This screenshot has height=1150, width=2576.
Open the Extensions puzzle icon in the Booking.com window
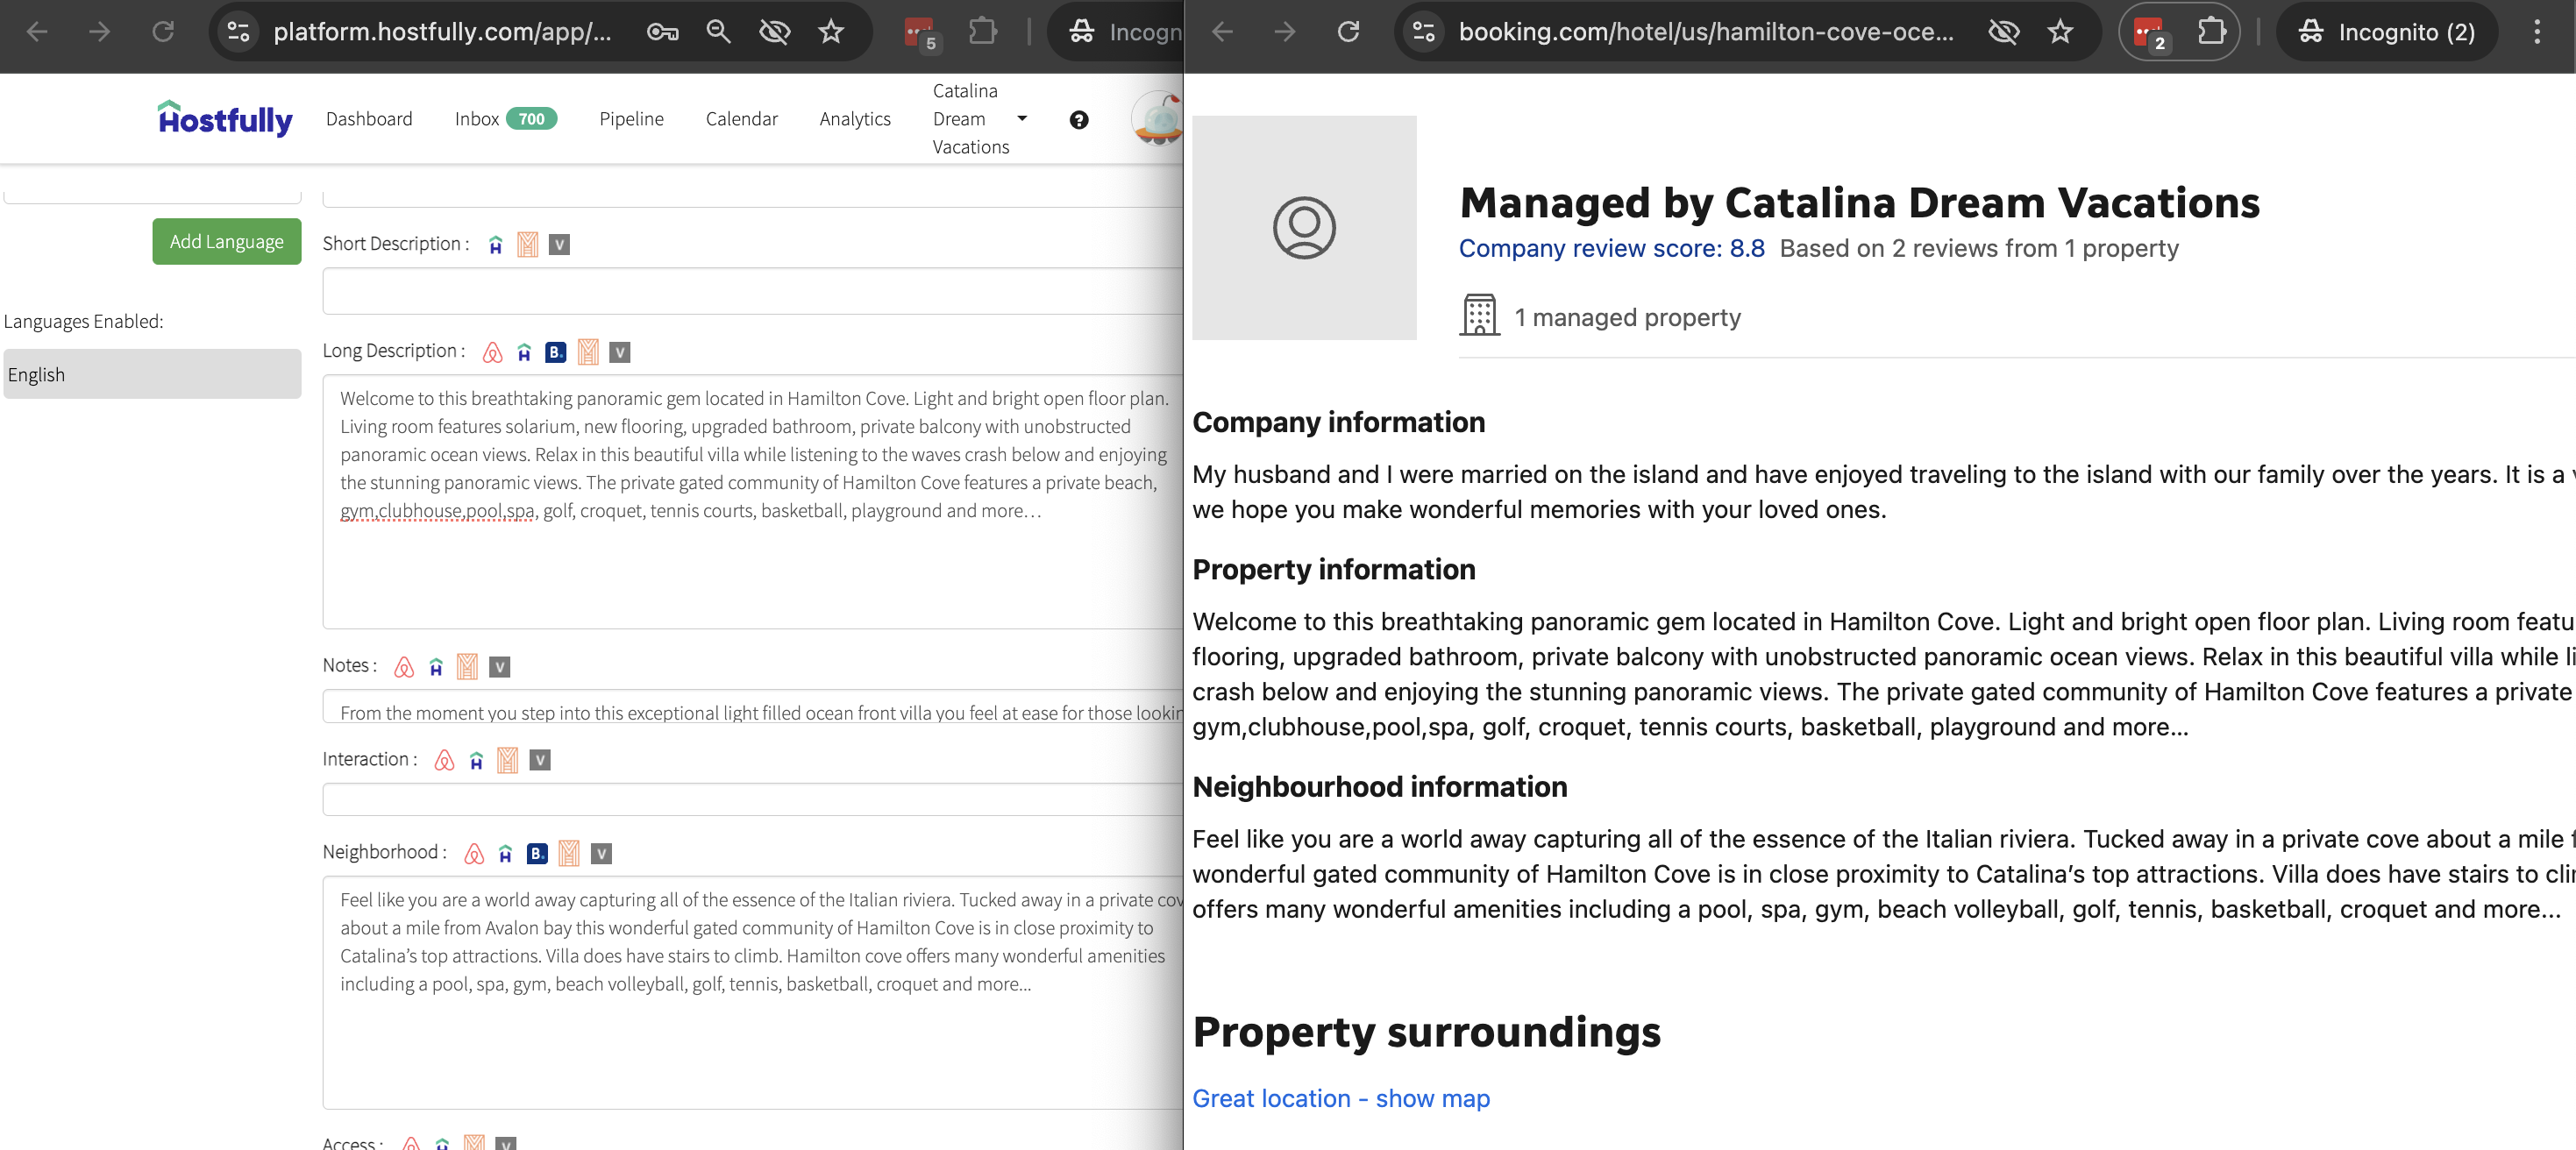click(x=2212, y=32)
